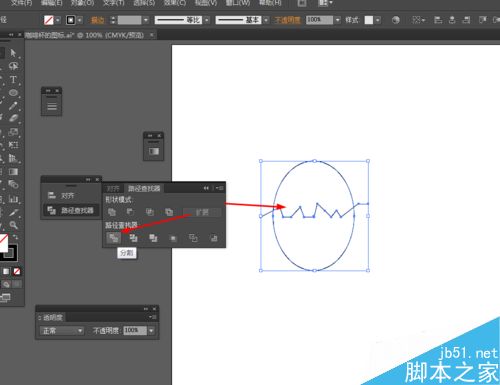The width and height of the screenshot is (500, 385).
Task: Click Merge in Pathfinder panel
Action: [153, 238]
